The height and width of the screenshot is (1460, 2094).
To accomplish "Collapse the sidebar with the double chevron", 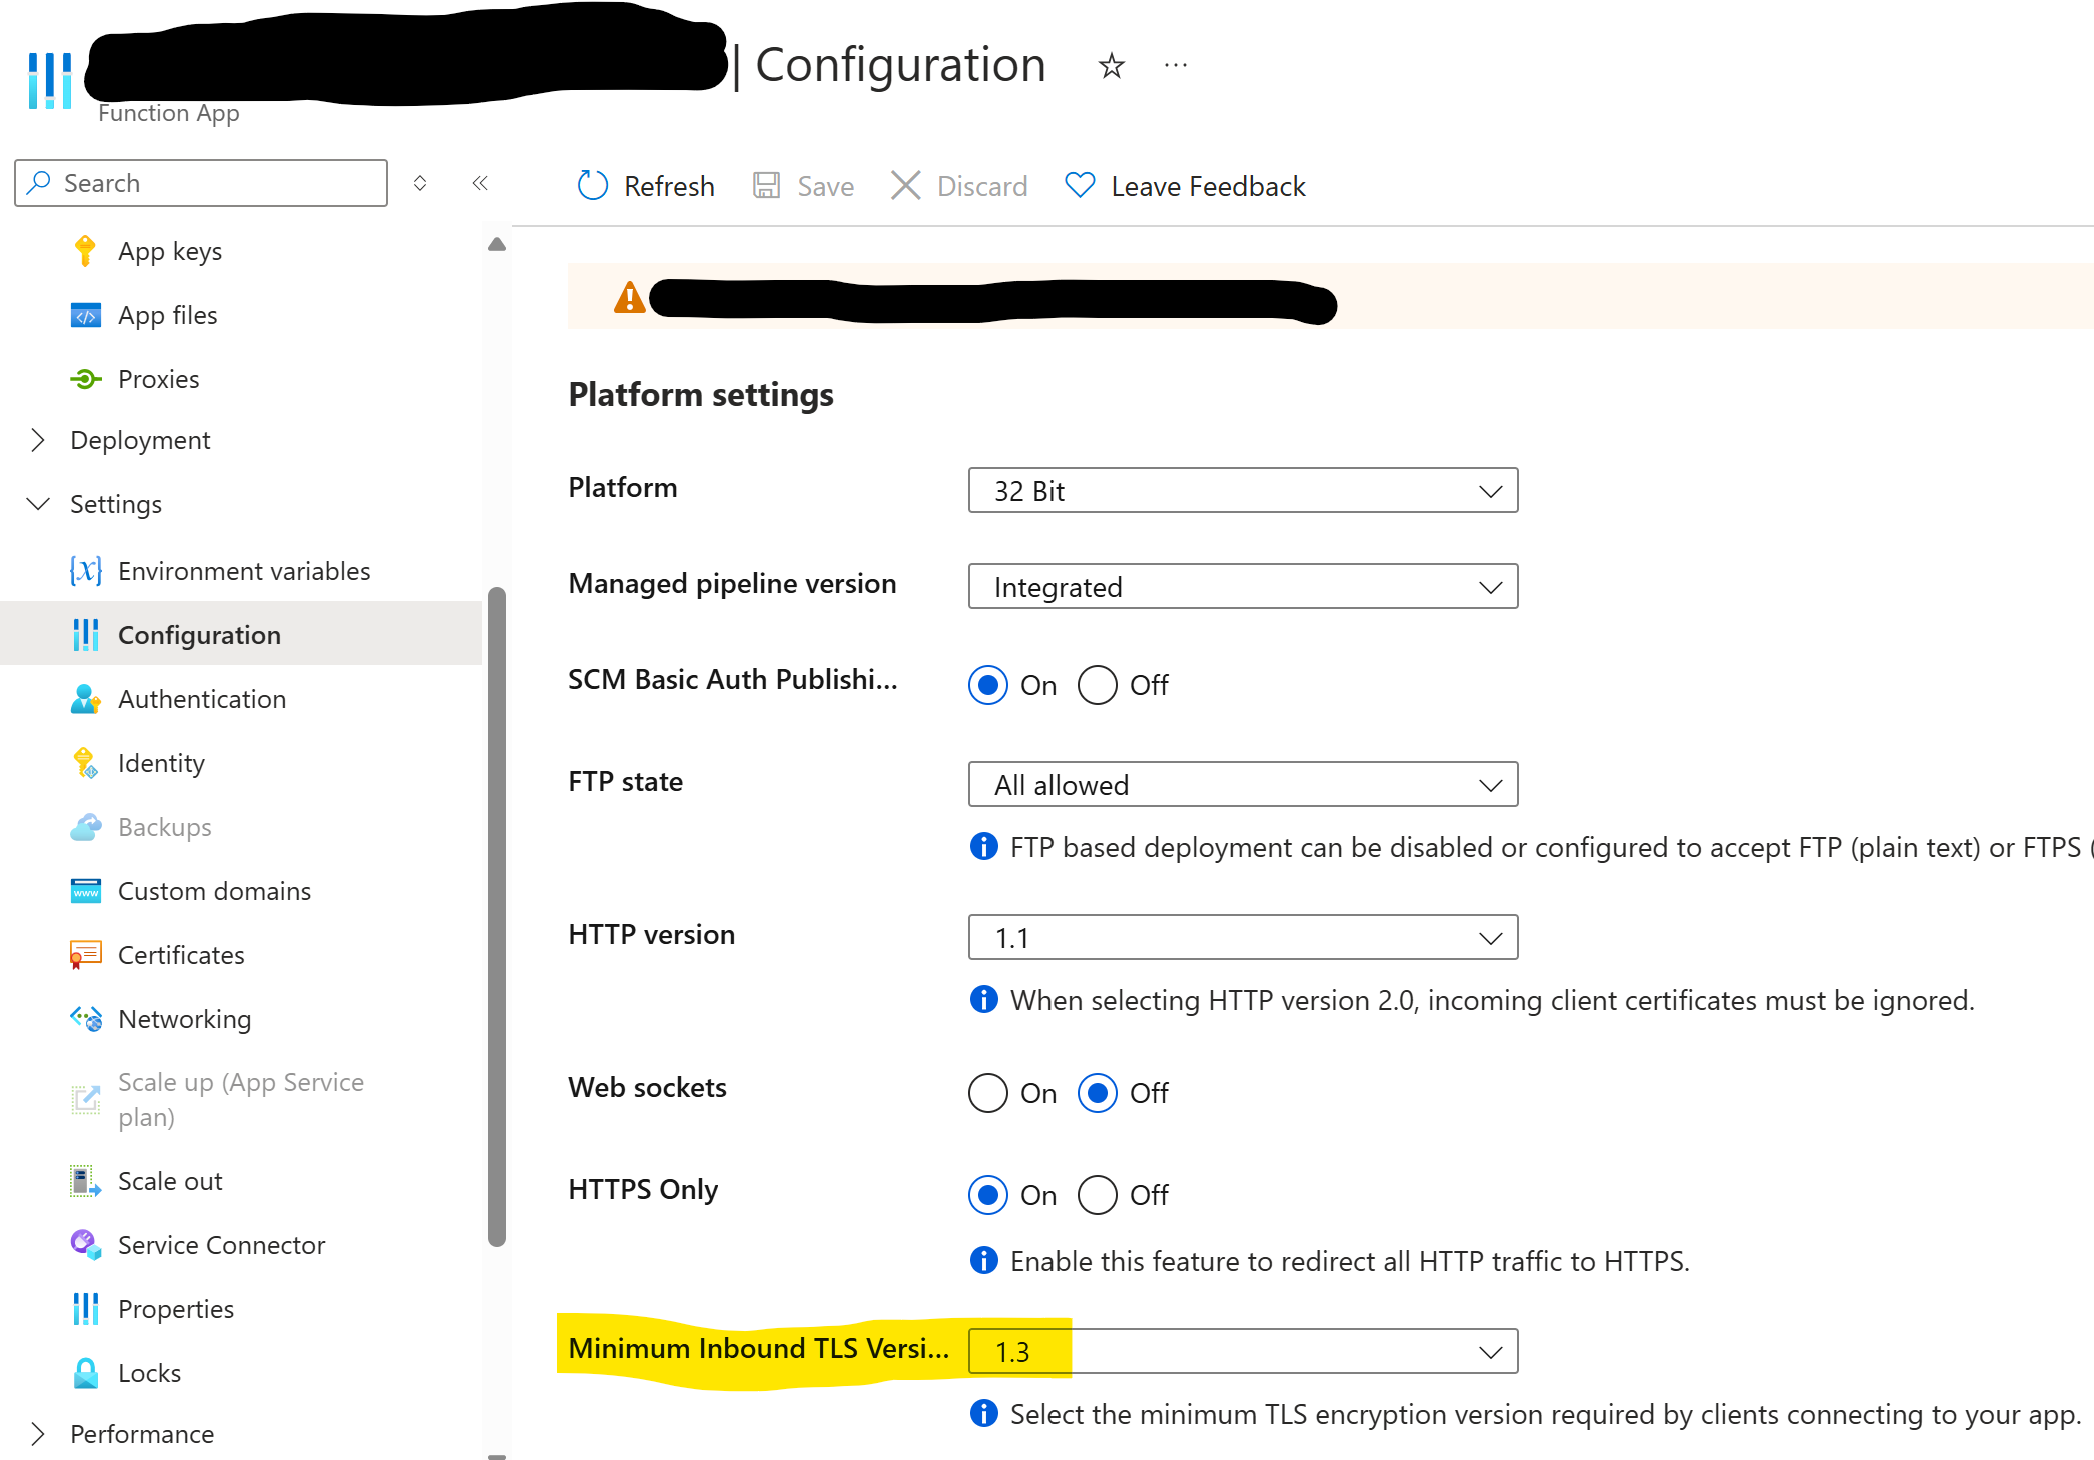I will tap(480, 183).
